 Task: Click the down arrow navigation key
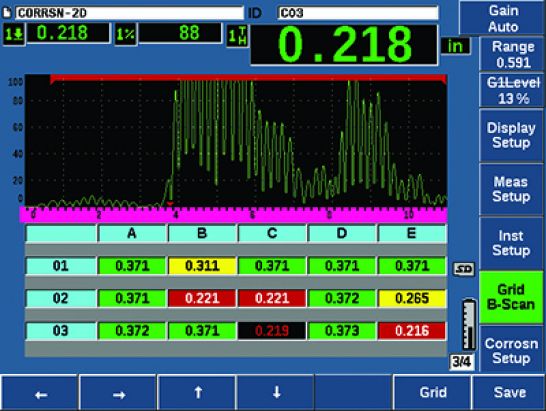click(276, 393)
